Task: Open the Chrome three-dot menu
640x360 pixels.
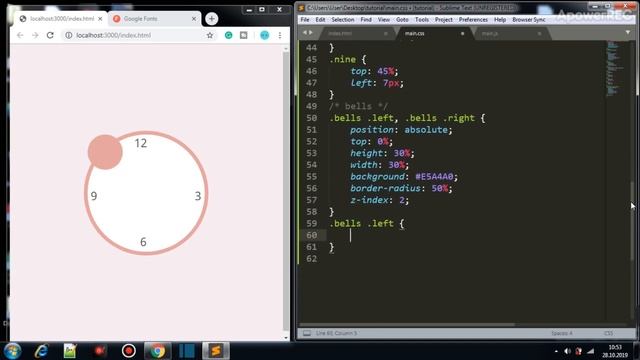Action: (280, 36)
